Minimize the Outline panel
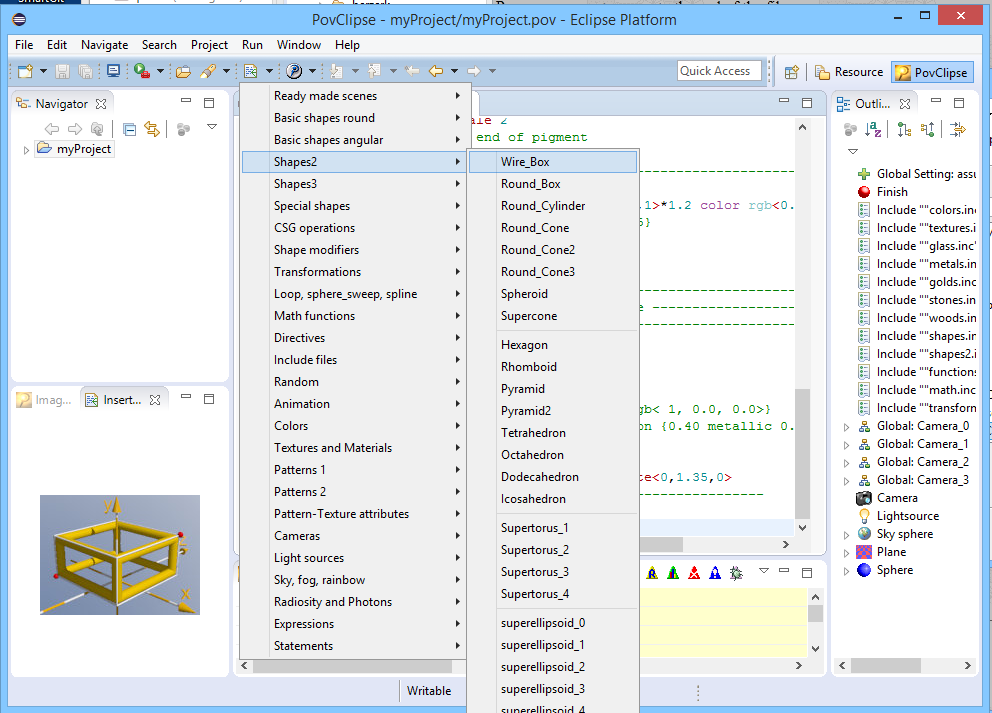This screenshot has width=992, height=713. [936, 101]
